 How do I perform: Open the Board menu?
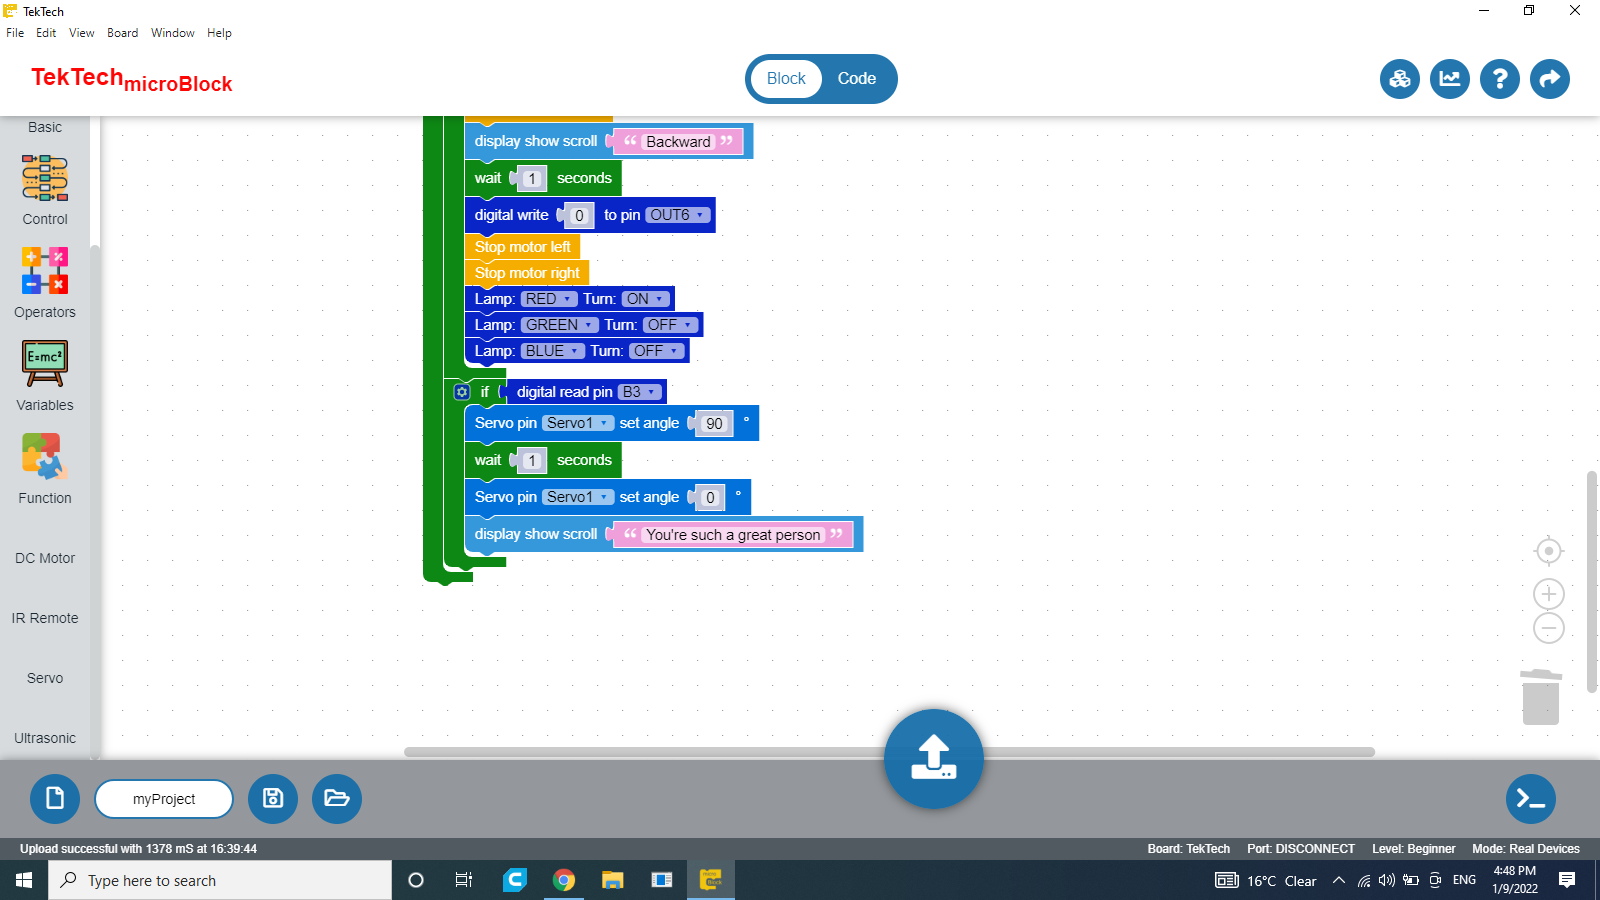click(x=123, y=33)
